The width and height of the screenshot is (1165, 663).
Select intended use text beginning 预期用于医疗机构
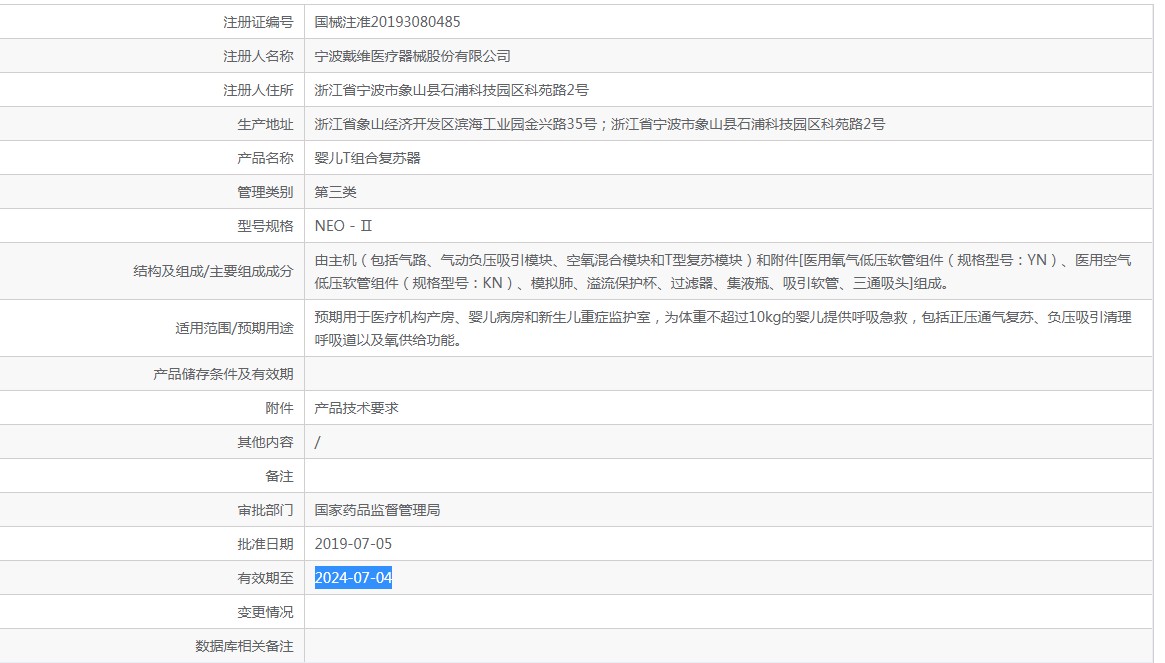[723, 329]
